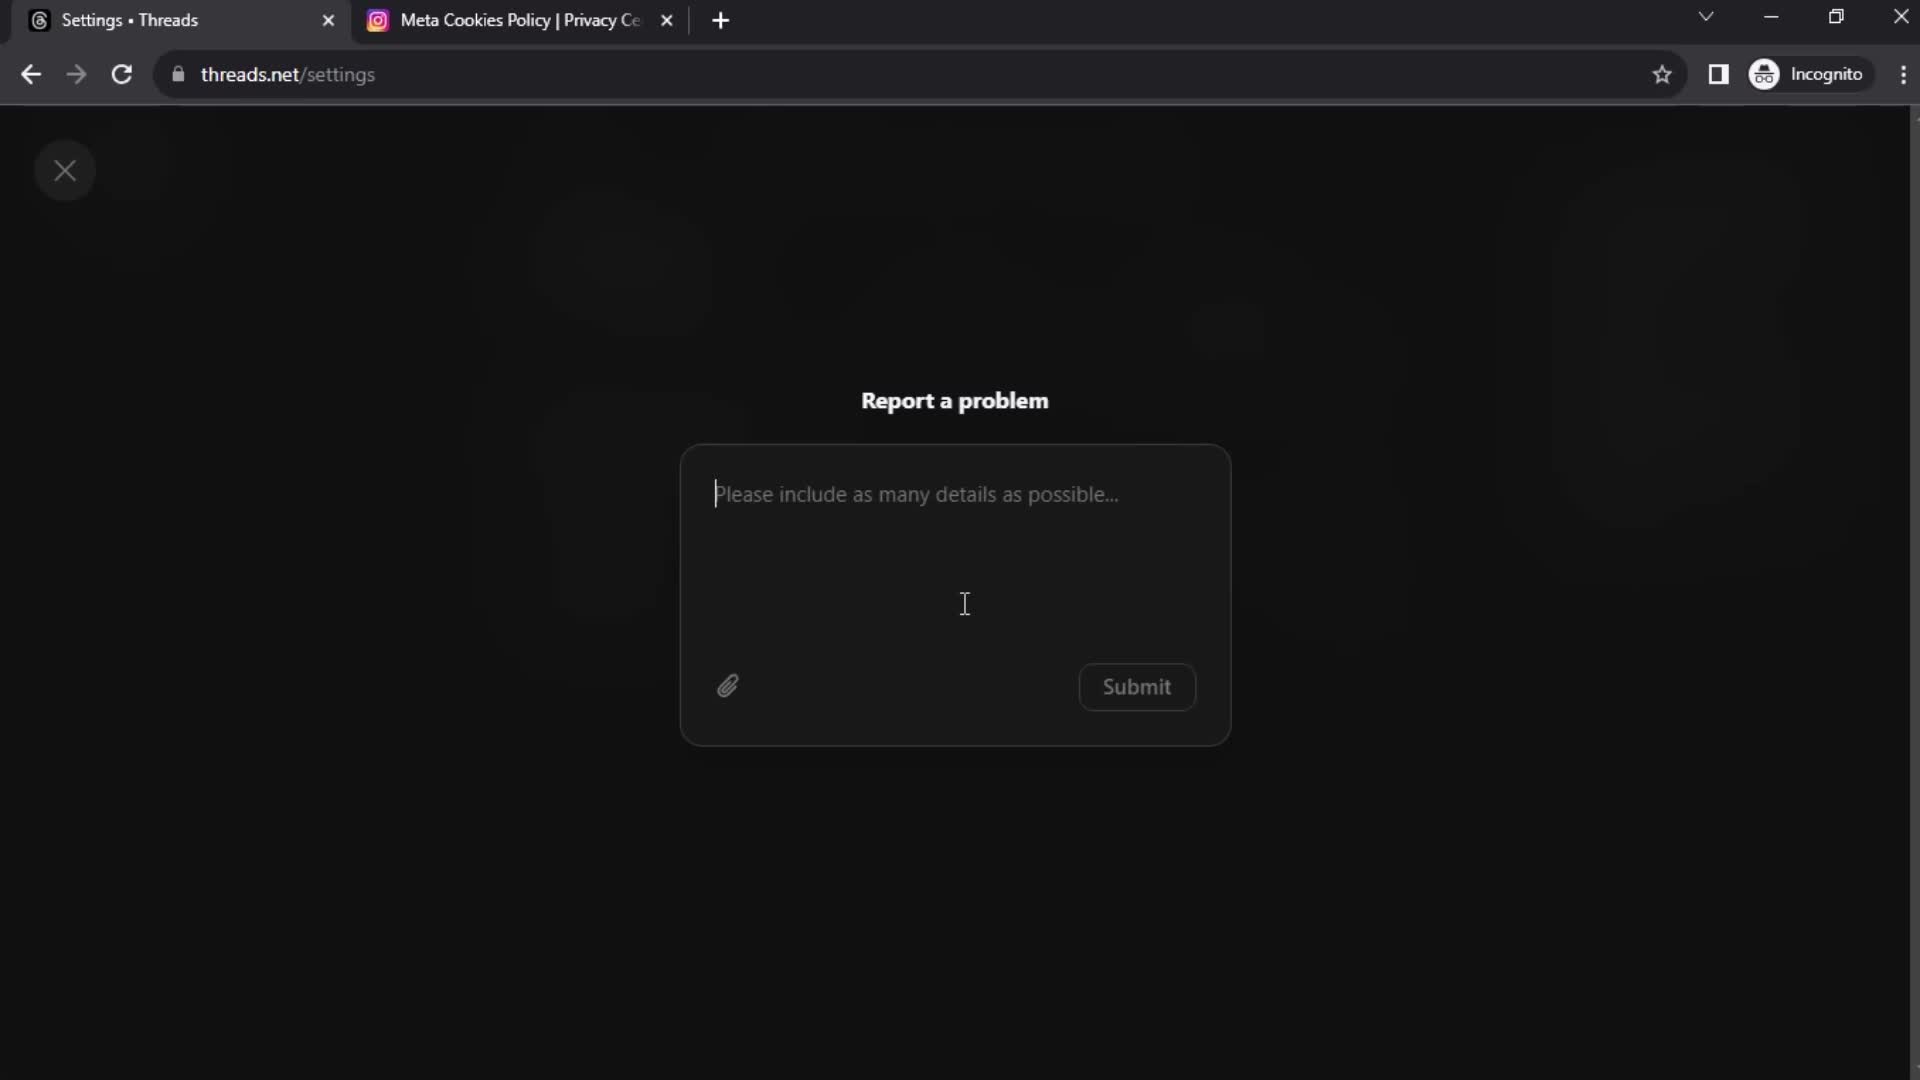The width and height of the screenshot is (1920, 1080).
Task: Click the browser tab list dropdown arrow
Action: [x=1705, y=18]
